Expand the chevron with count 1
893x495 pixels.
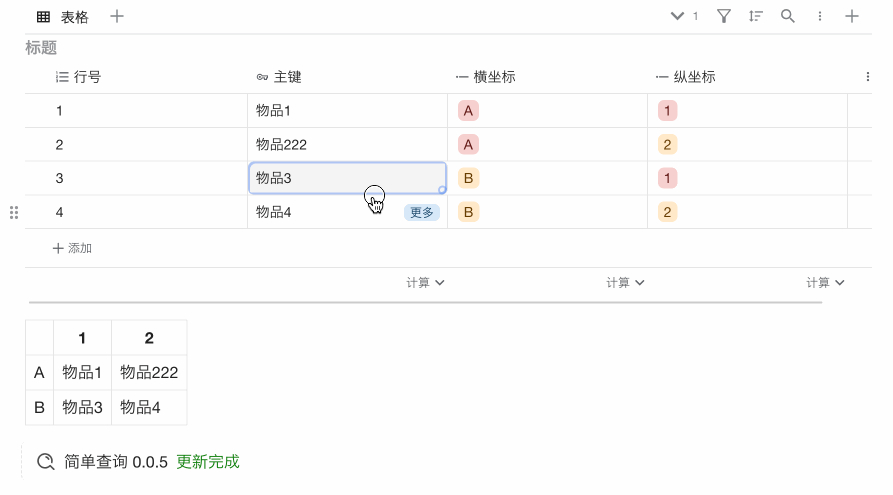(679, 16)
